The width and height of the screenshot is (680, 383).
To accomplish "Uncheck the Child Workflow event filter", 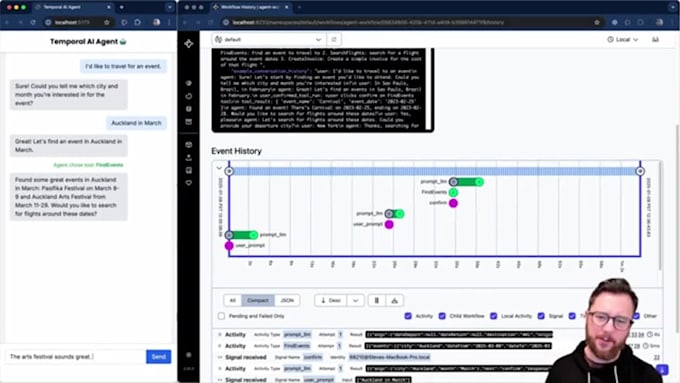I will [x=442, y=316].
